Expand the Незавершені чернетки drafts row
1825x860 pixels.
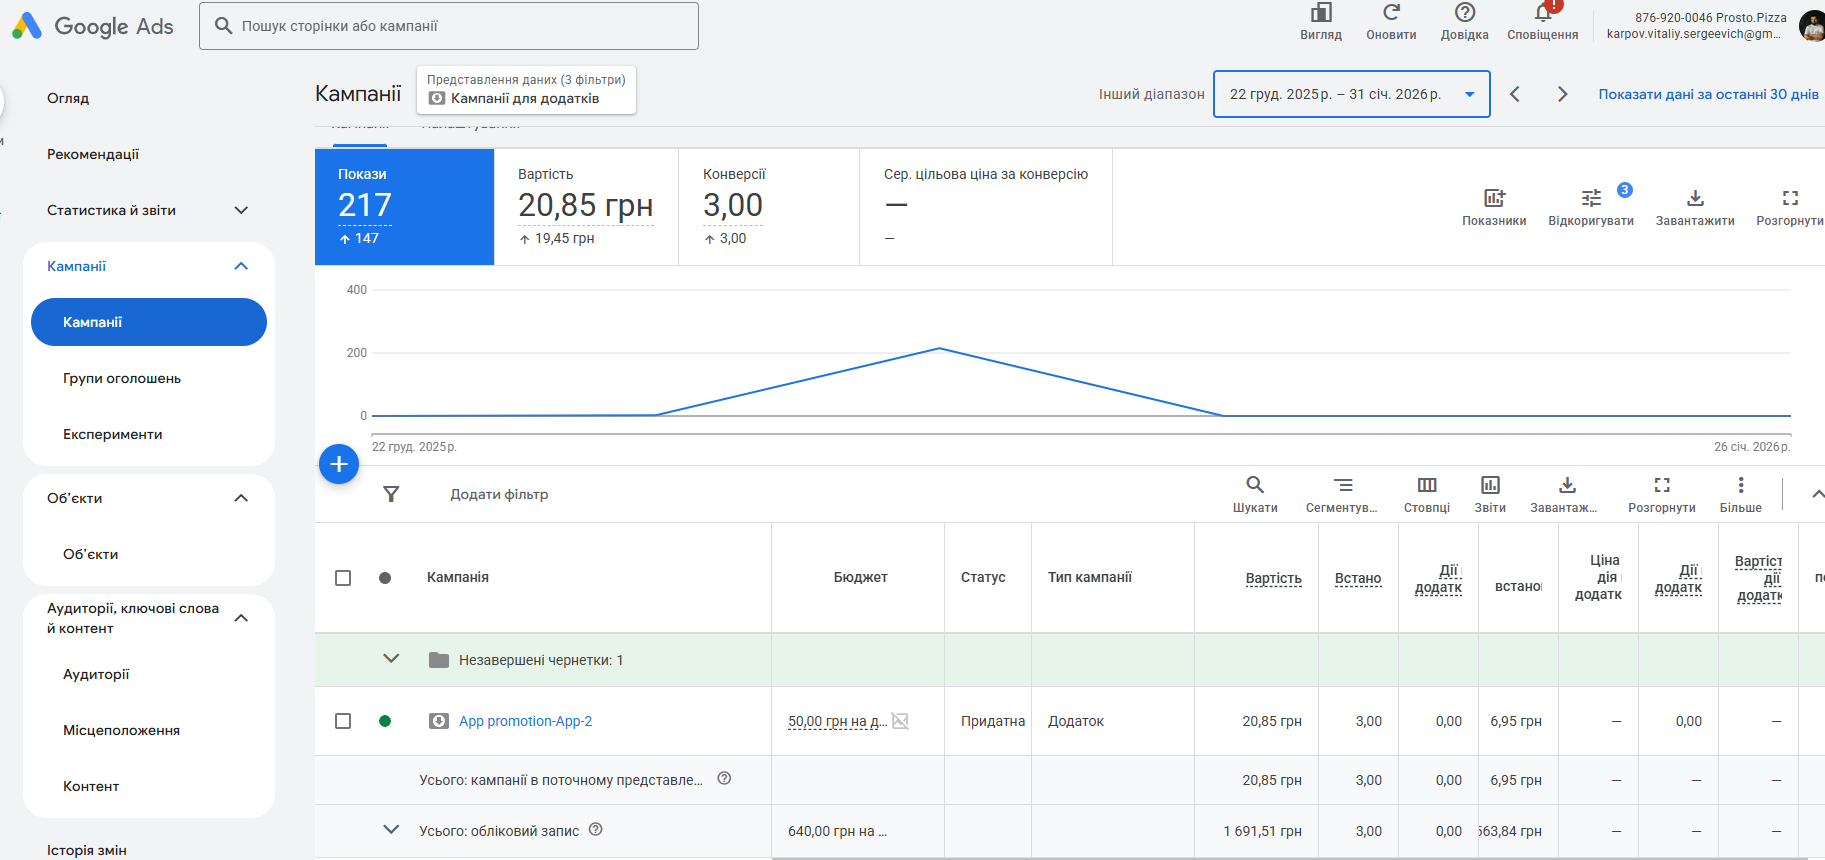tap(391, 659)
